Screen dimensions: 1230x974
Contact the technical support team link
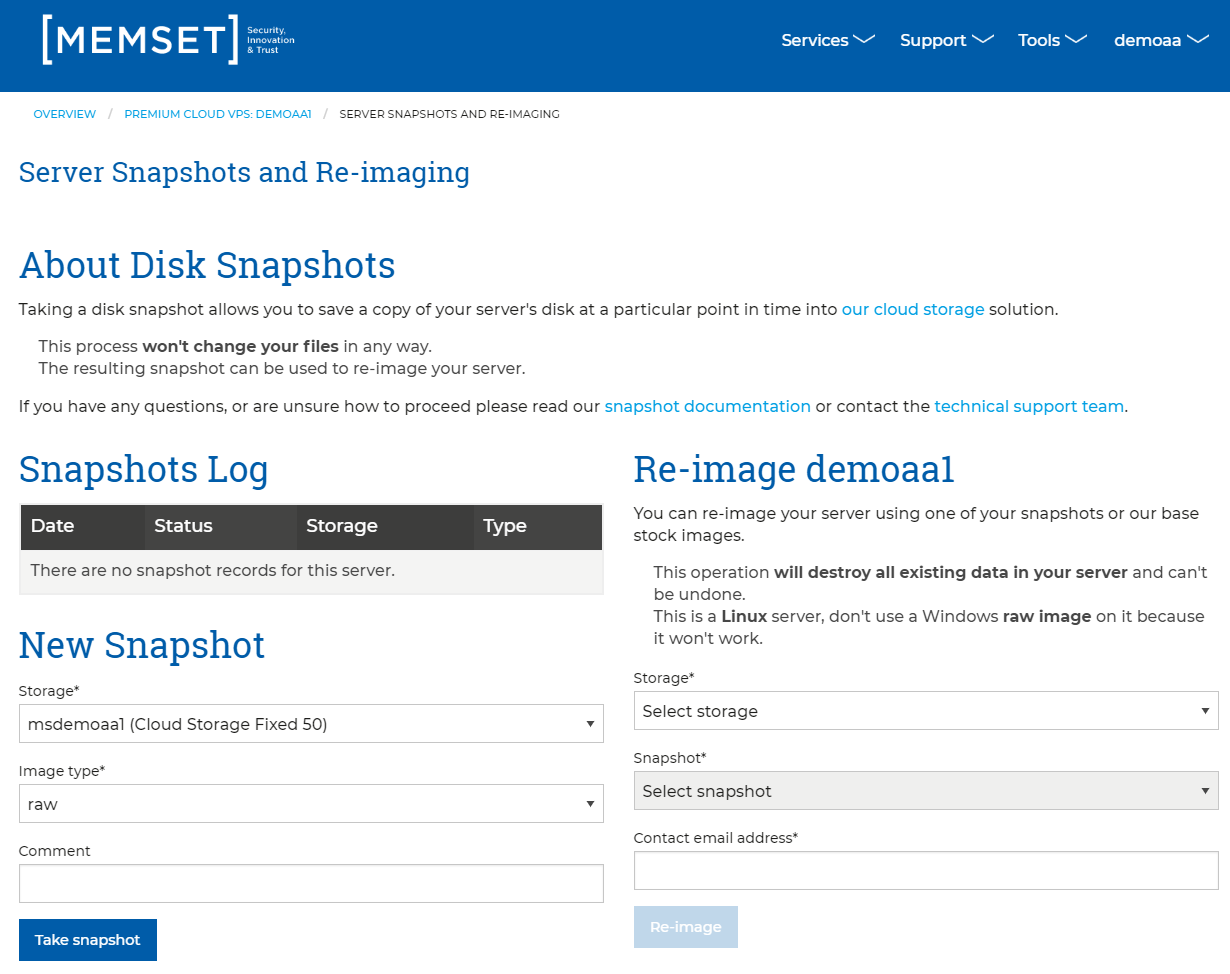[x=1029, y=407]
